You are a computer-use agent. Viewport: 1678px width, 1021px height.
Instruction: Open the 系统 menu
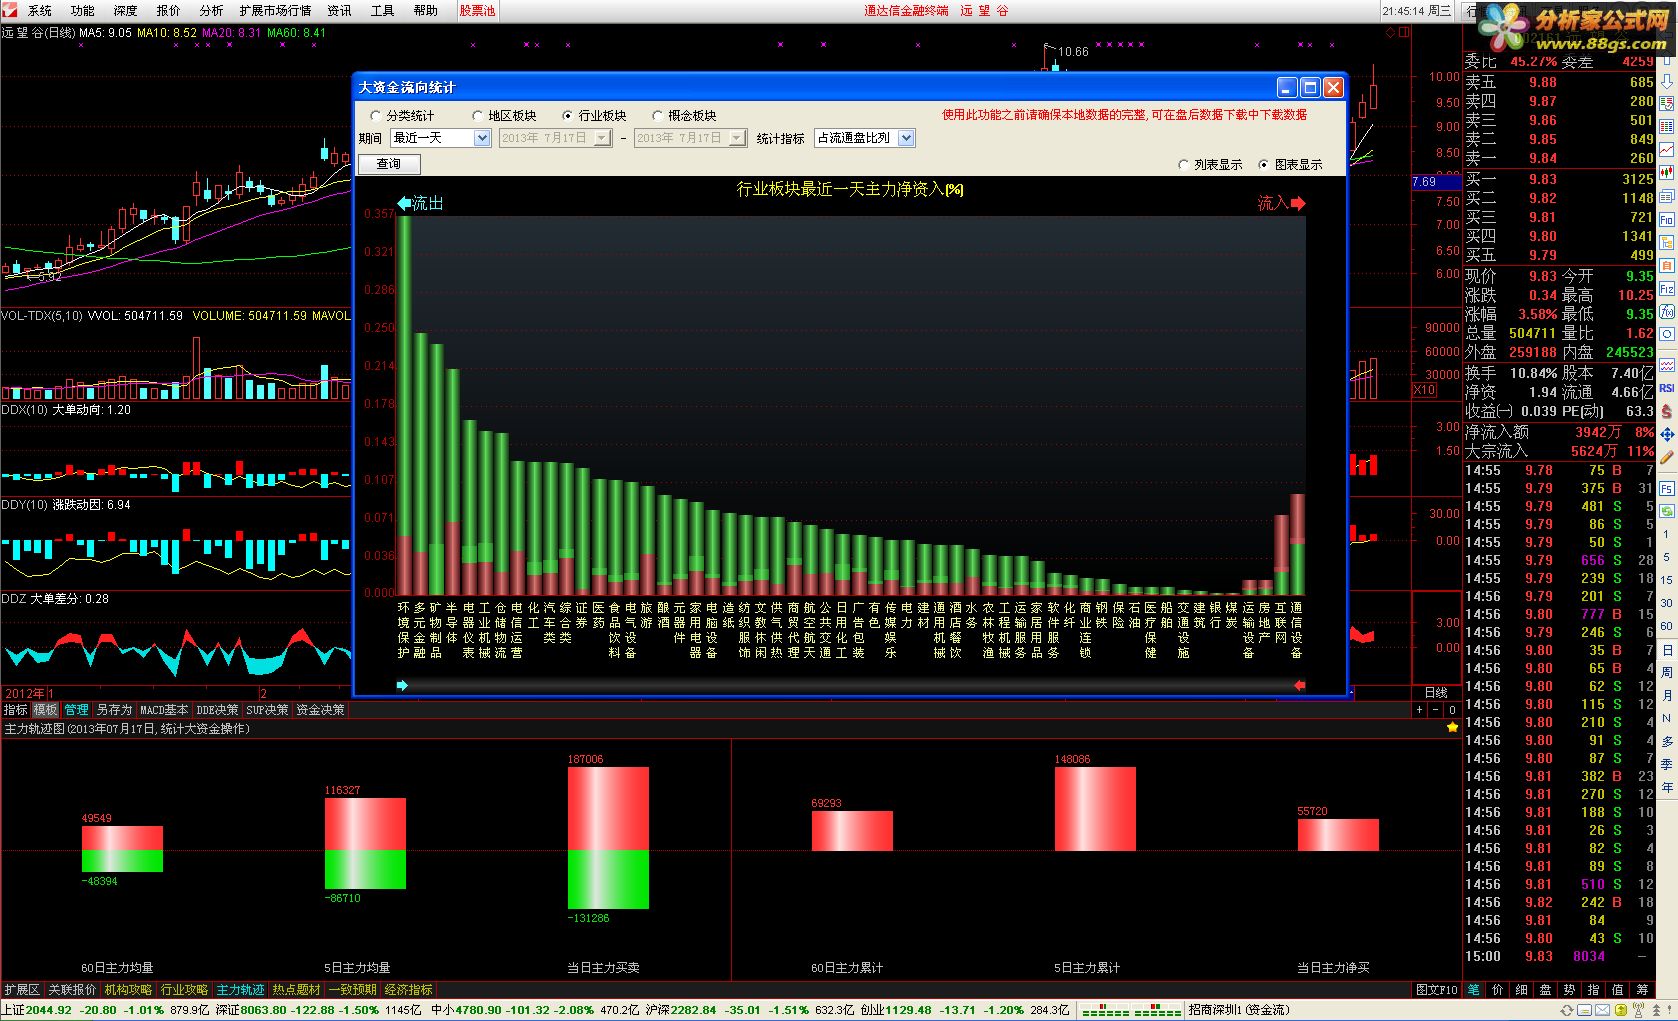click(x=40, y=10)
